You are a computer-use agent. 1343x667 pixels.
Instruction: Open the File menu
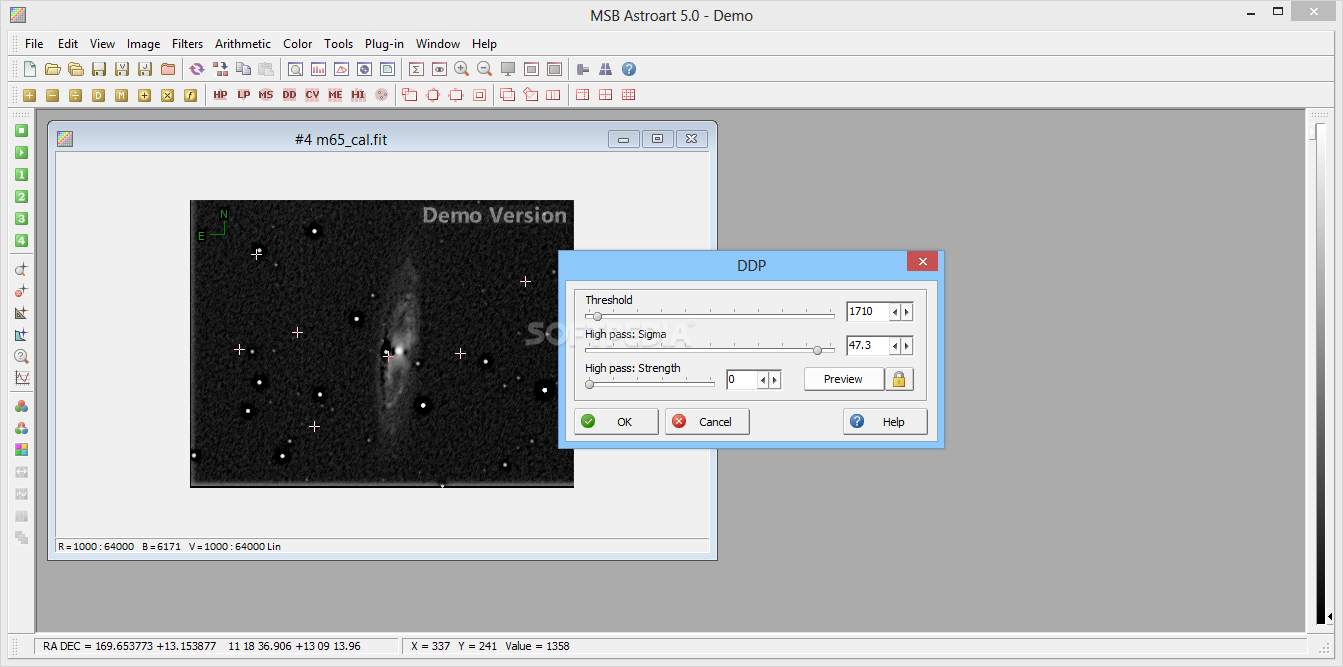click(x=34, y=44)
